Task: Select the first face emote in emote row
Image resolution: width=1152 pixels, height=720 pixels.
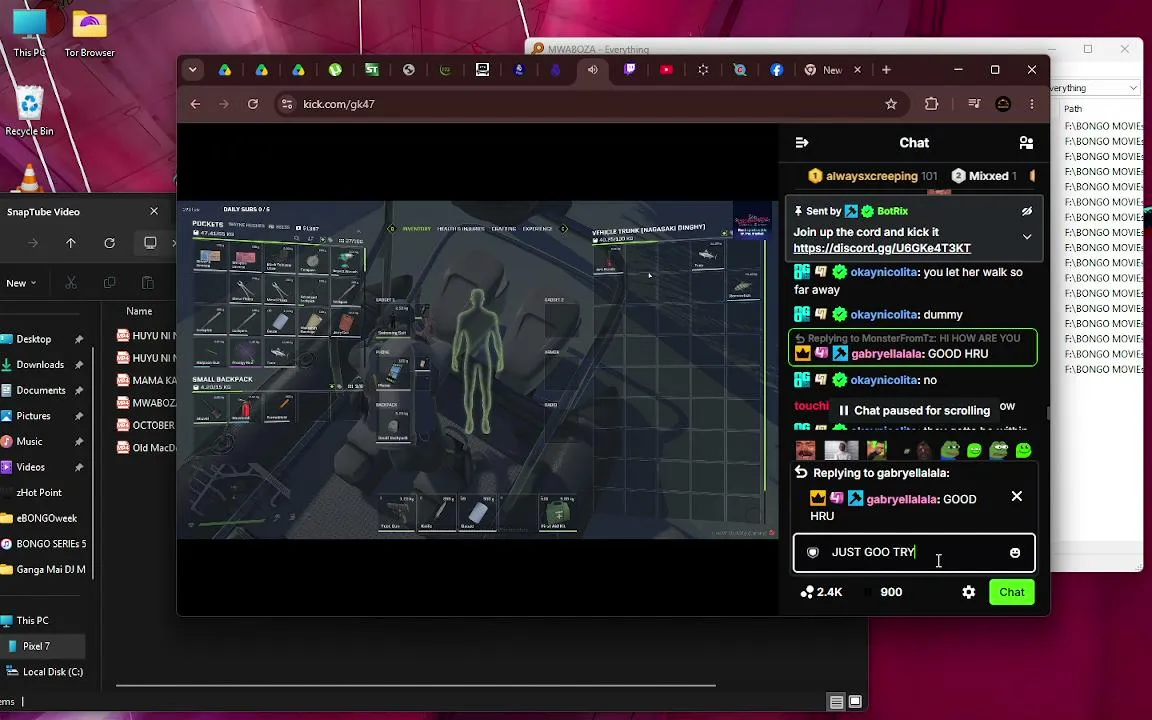Action: tap(805, 449)
